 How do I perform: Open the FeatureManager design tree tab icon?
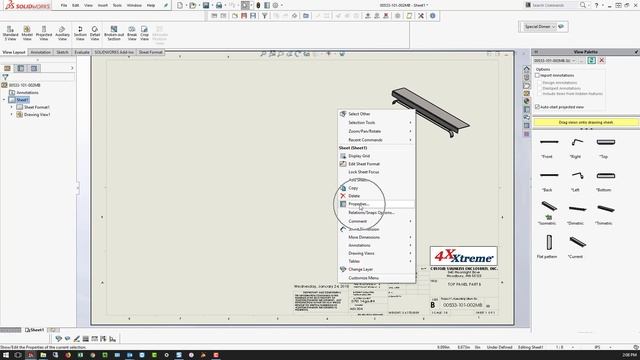pos(7,68)
